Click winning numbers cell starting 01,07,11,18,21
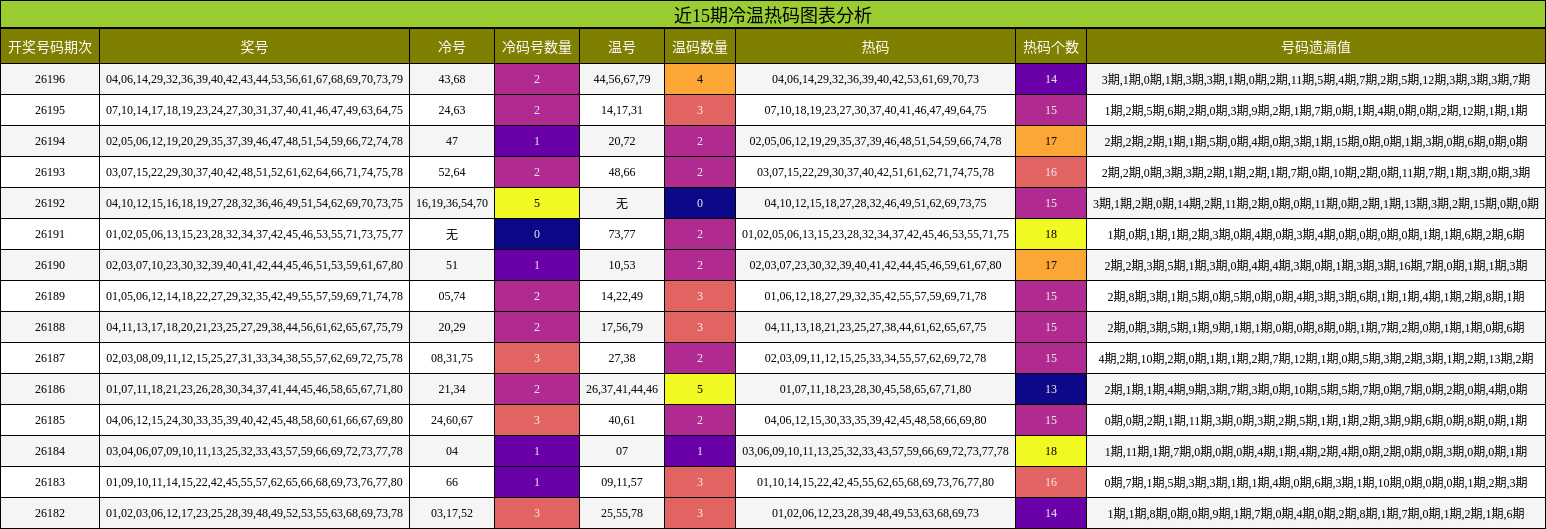Viewport: 1546px width, 529px height. (255, 389)
